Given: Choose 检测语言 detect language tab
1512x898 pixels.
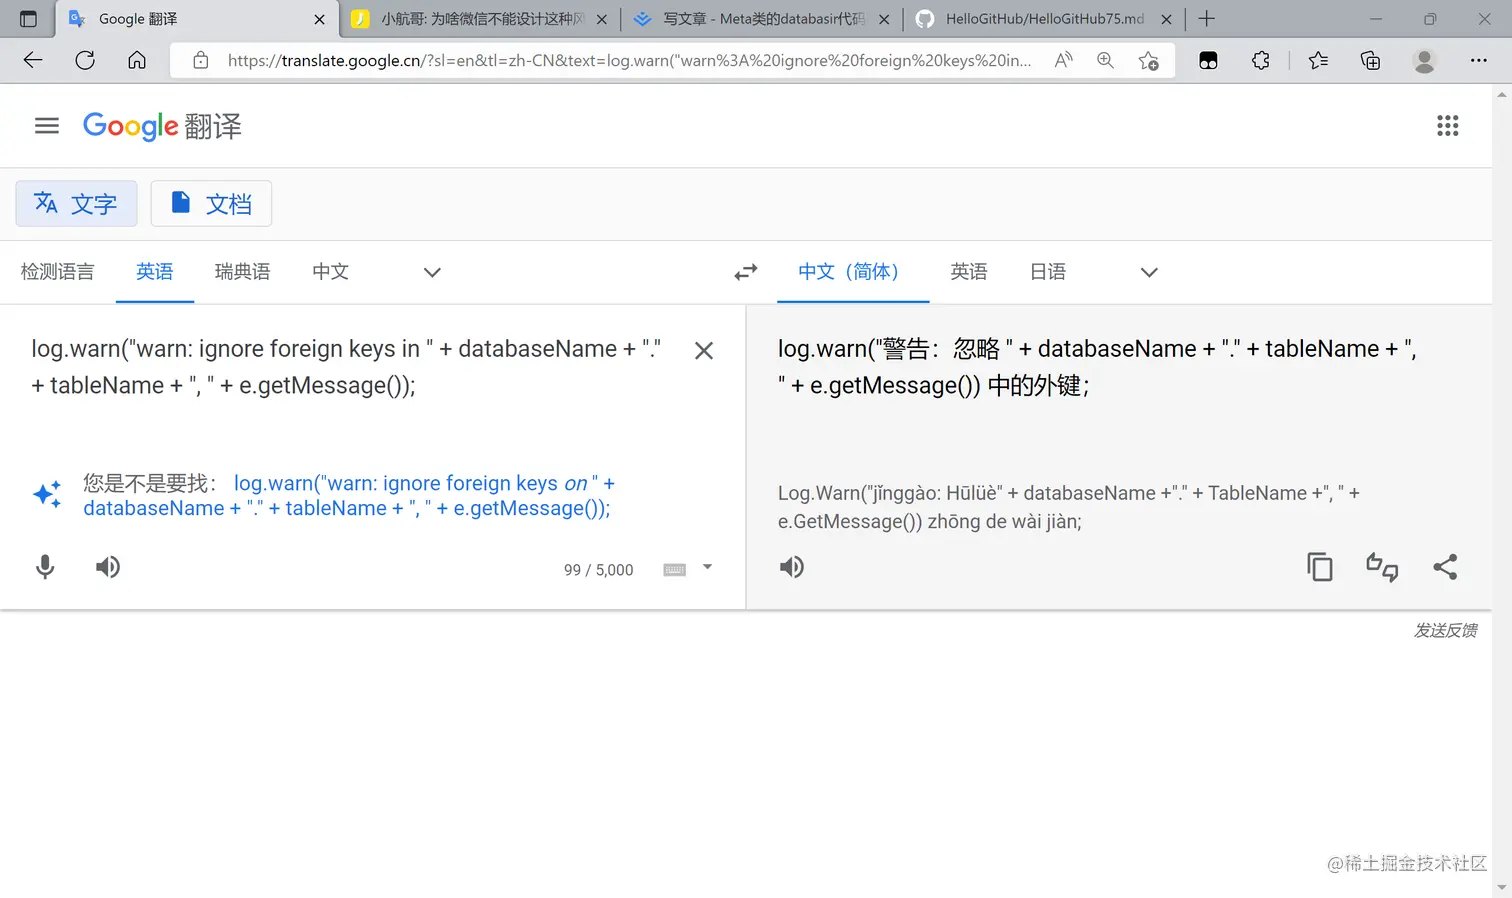Looking at the screenshot, I should click(57, 272).
